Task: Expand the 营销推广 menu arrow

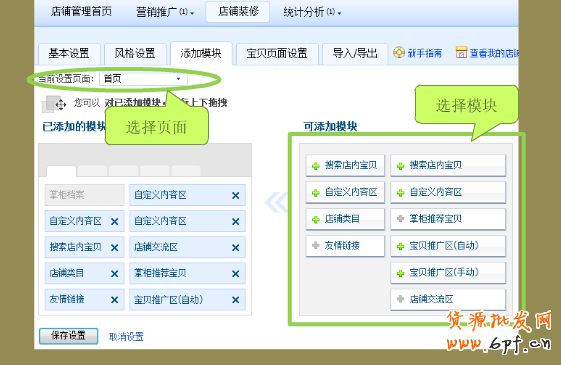Action: point(192,13)
